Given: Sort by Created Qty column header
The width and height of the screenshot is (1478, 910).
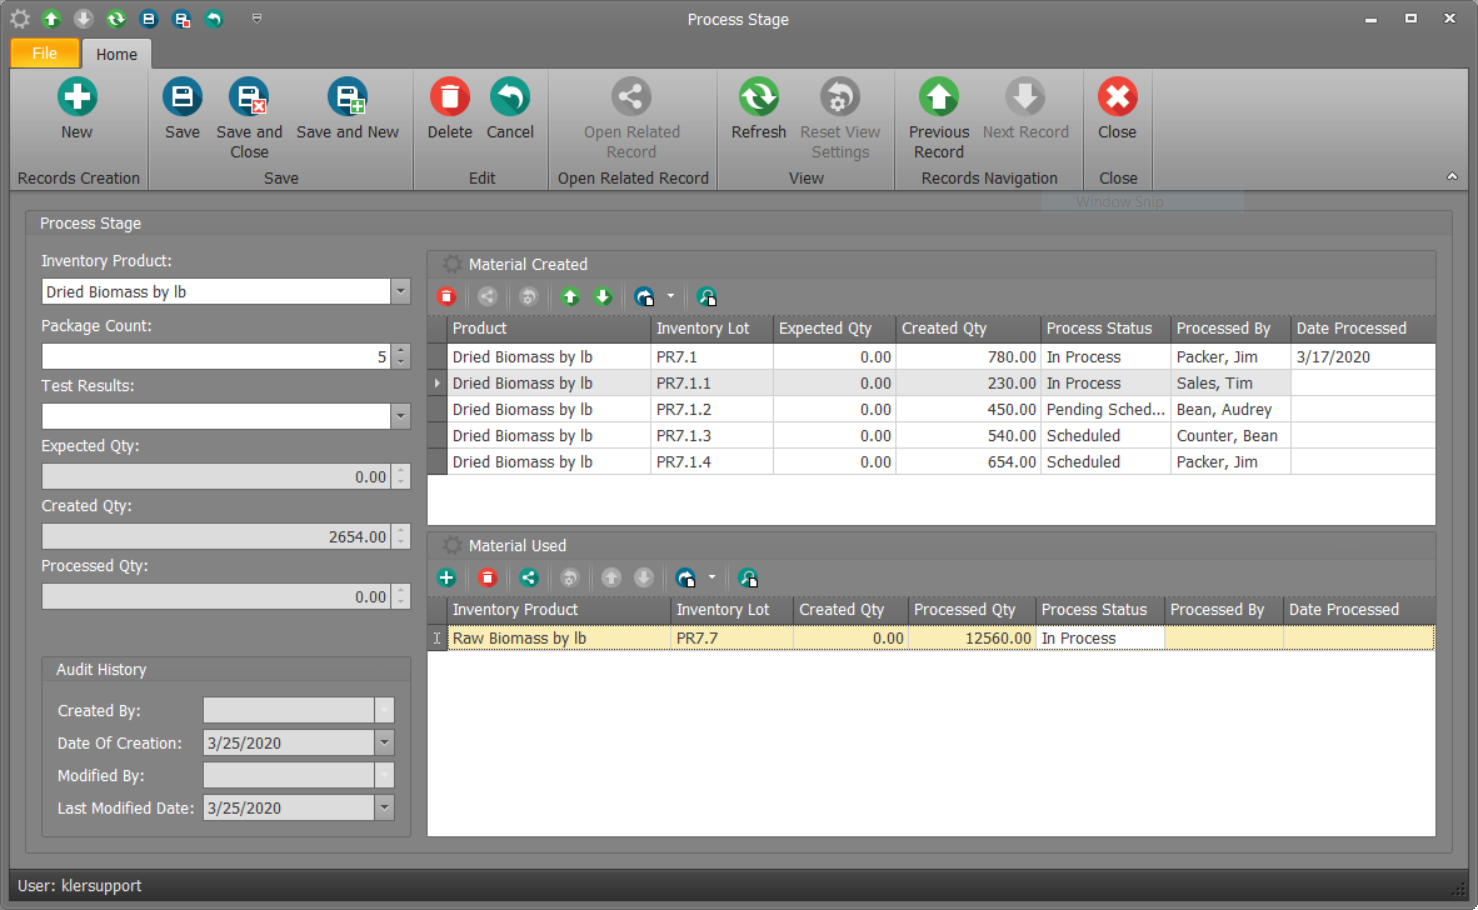Looking at the screenshot, I should click(x=943, y=328).
